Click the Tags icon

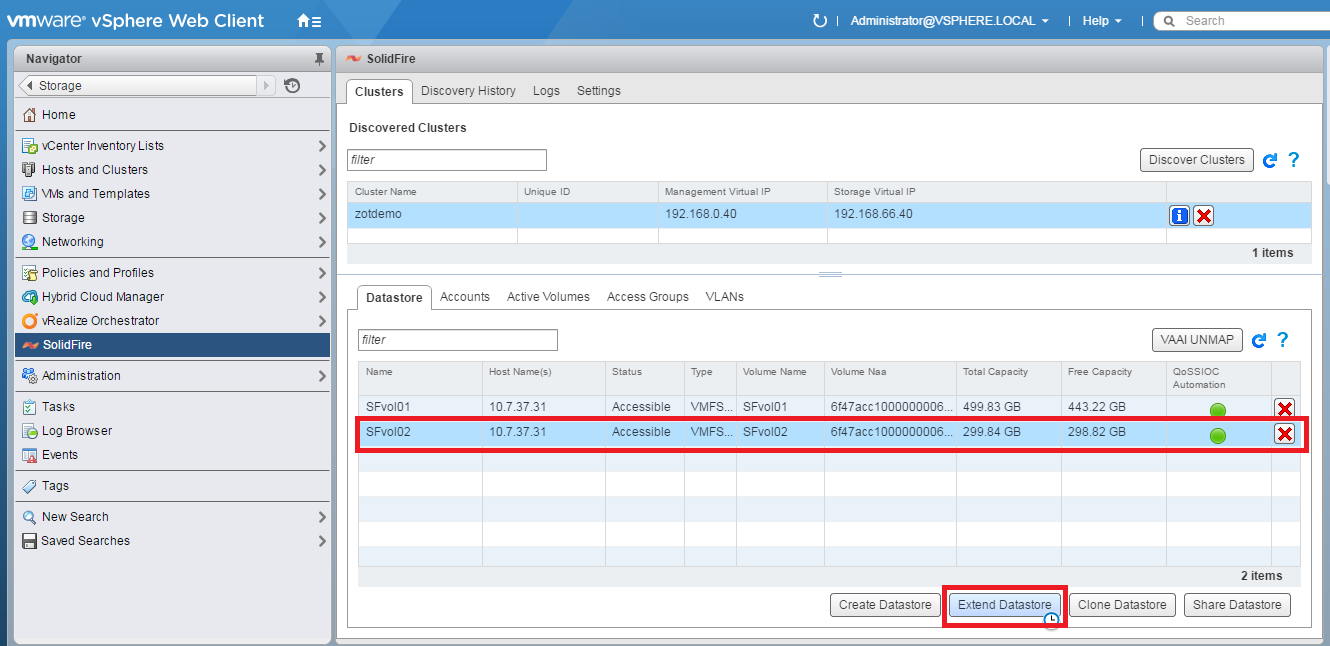click(30, 486)
